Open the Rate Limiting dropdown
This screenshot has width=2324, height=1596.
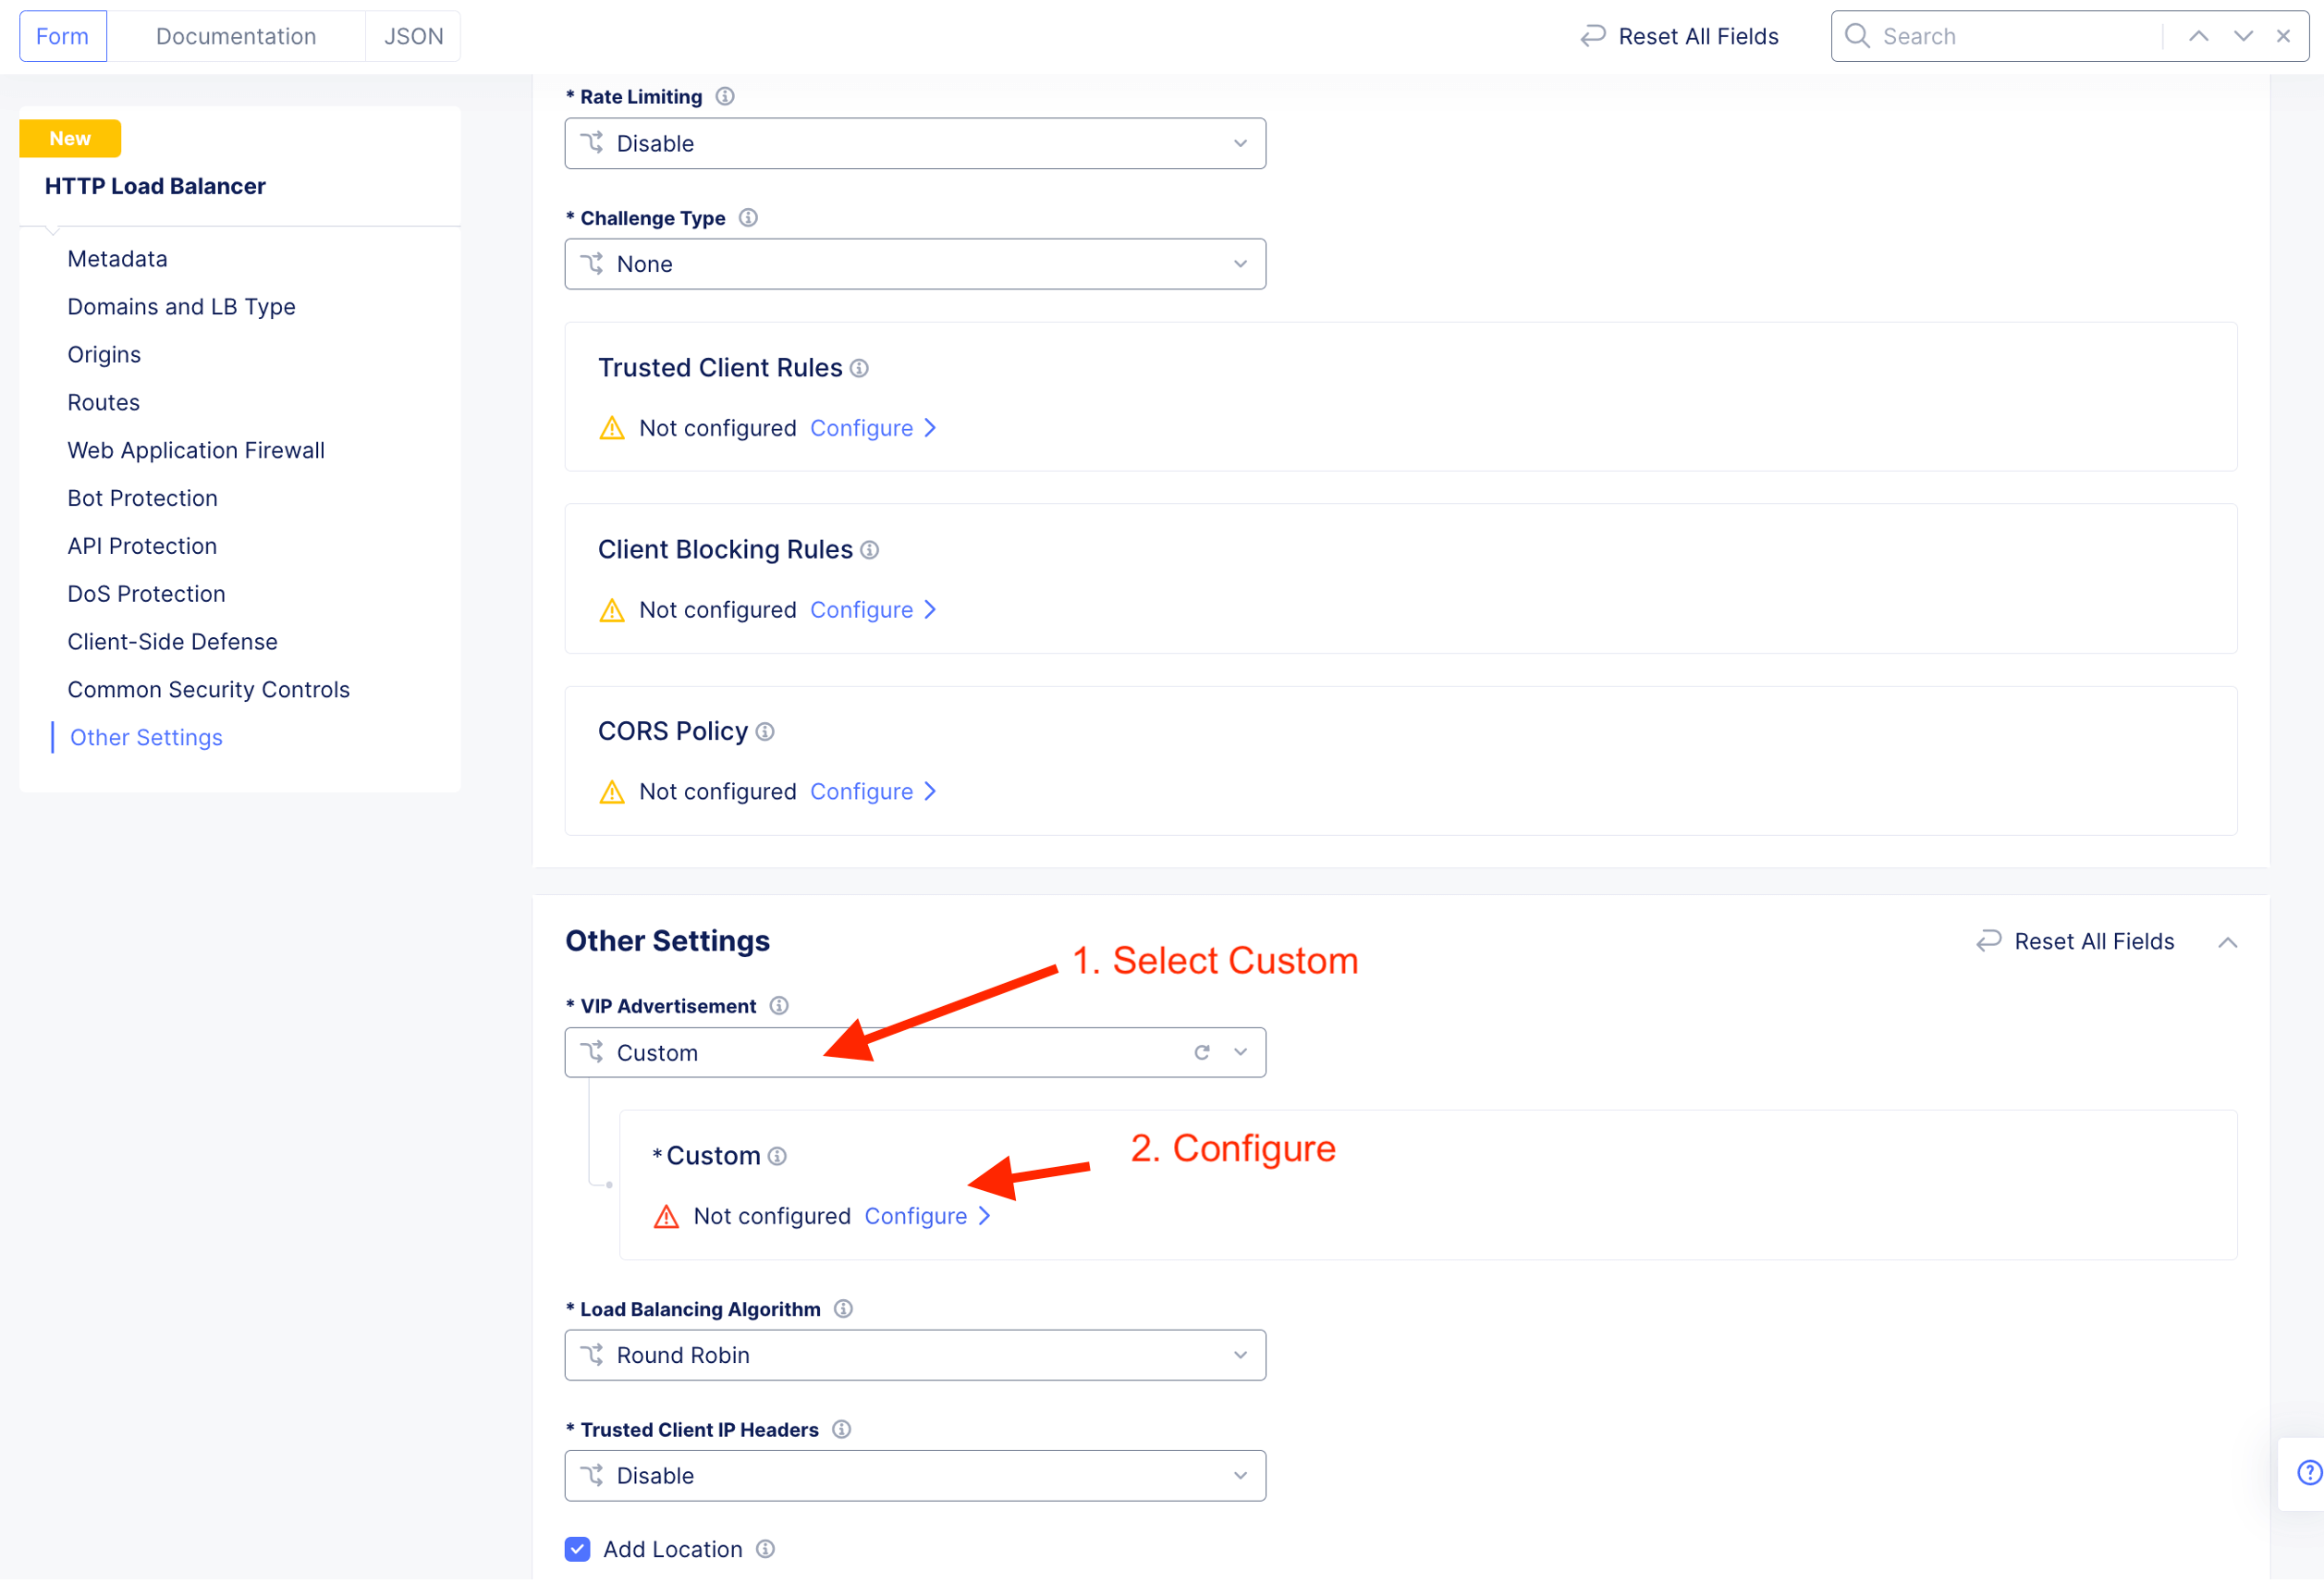[915, 143]
